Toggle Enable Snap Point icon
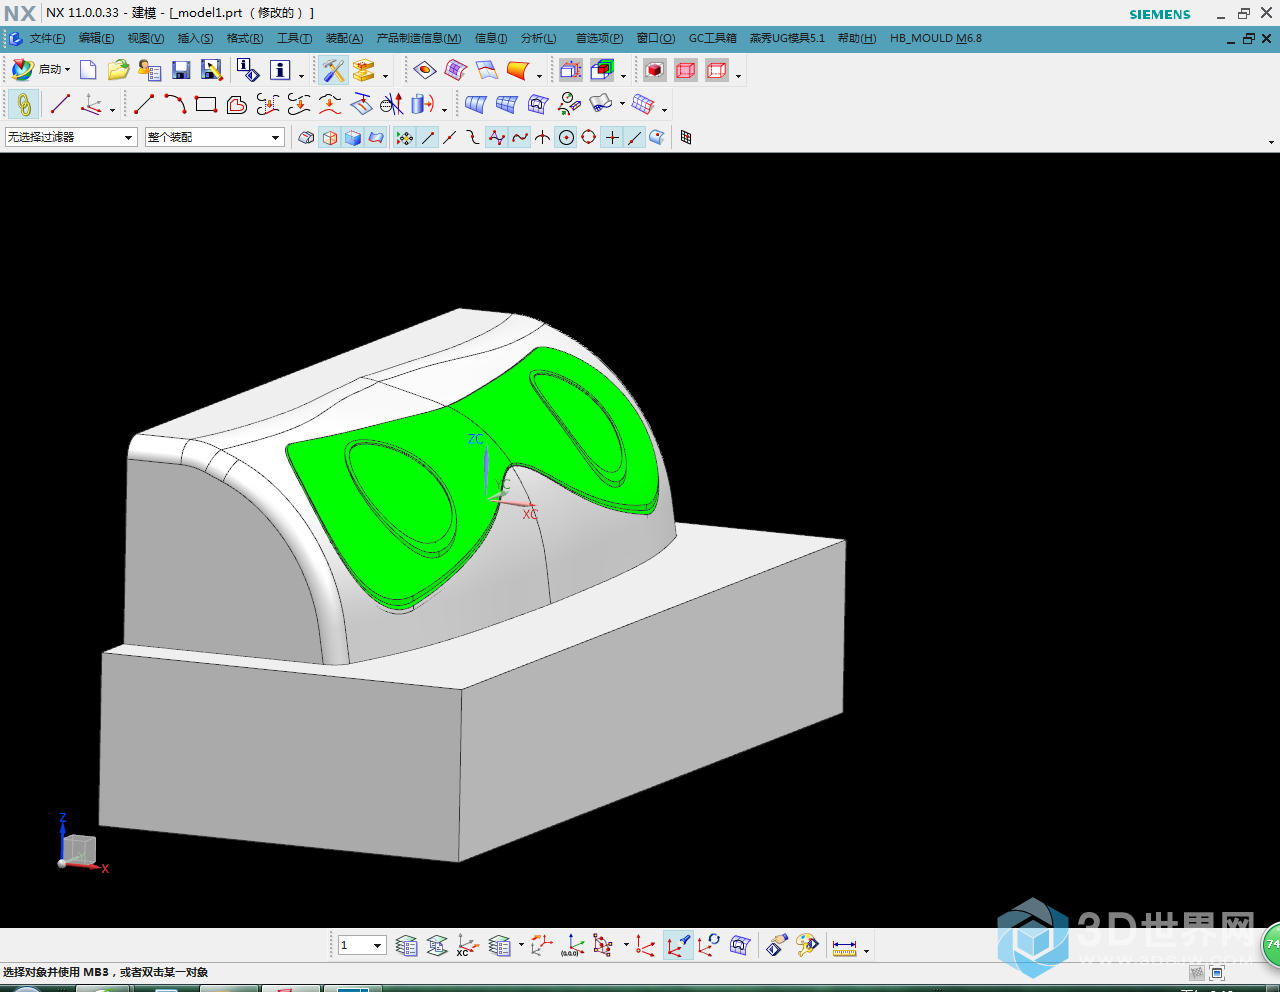The height and width of the screenshot is (992, 1280). click(404, 137)
